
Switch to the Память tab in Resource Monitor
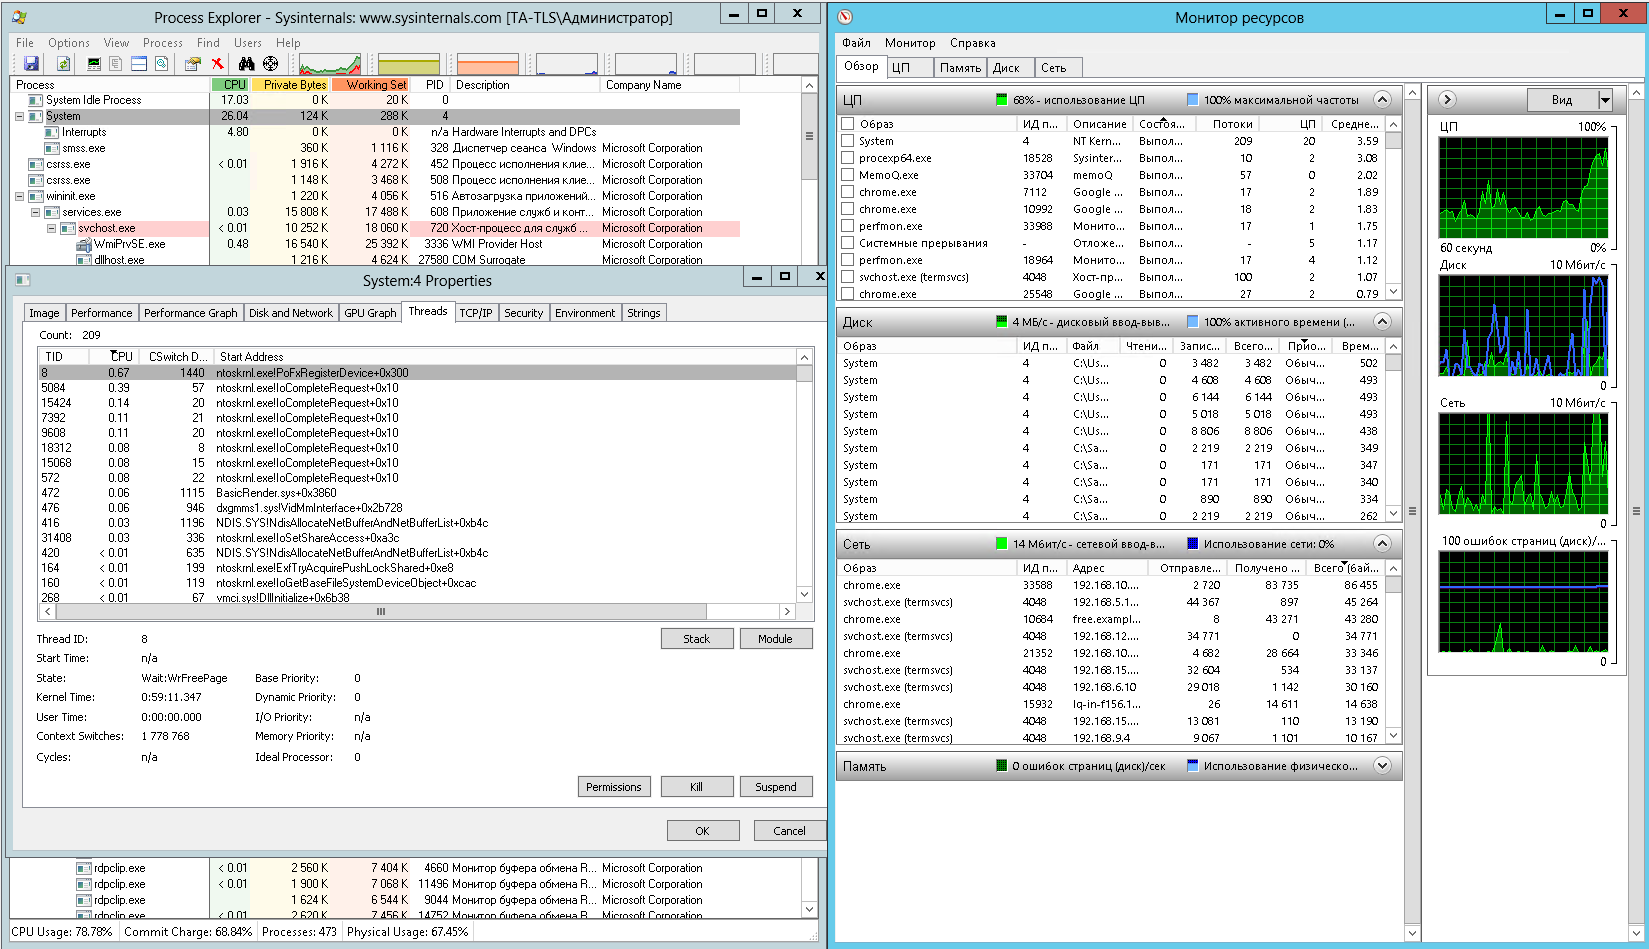pyautogui.click(x=960, y=68)
